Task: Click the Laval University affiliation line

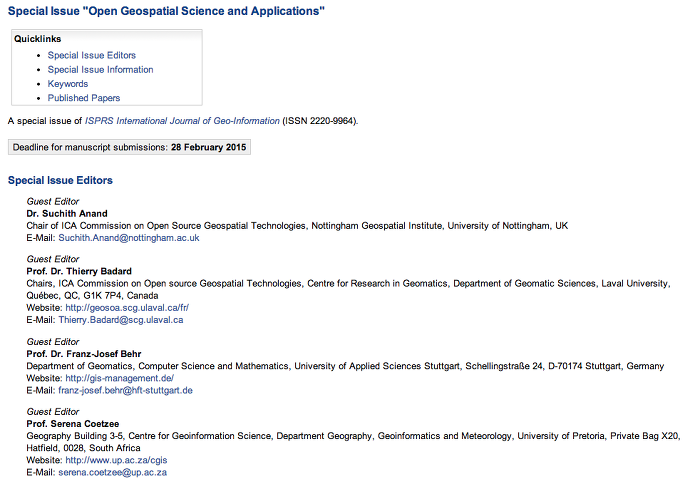Action: (348, 283)
